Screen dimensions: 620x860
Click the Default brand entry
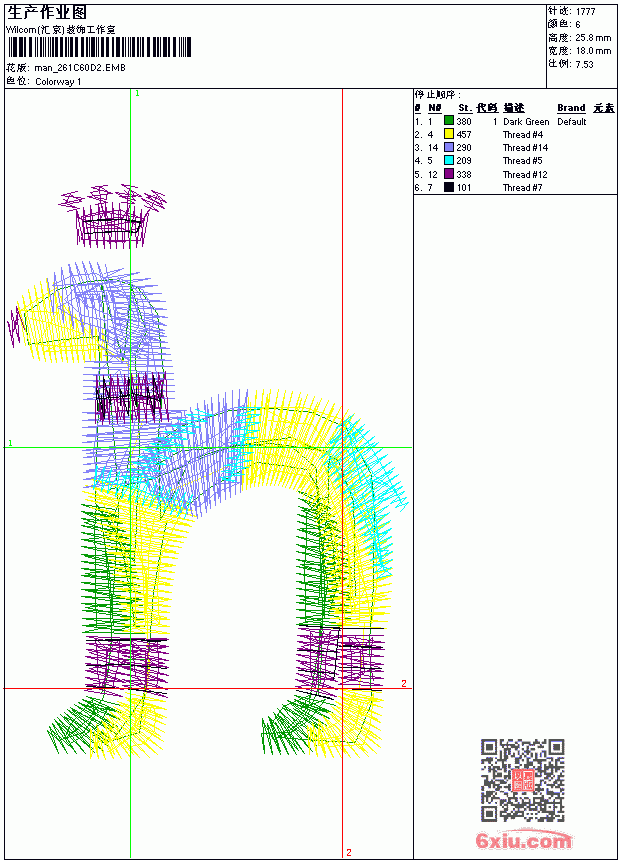tap(572, 122)
